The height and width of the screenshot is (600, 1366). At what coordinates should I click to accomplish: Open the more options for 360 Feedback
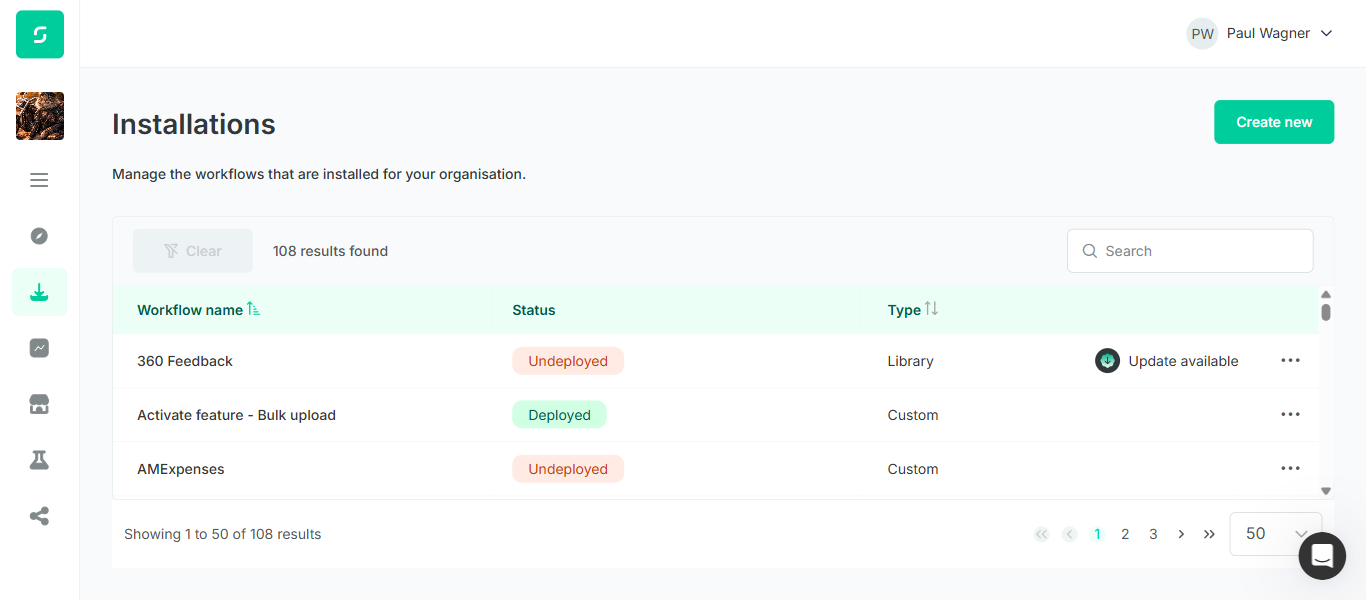(x=1290, y=360)
